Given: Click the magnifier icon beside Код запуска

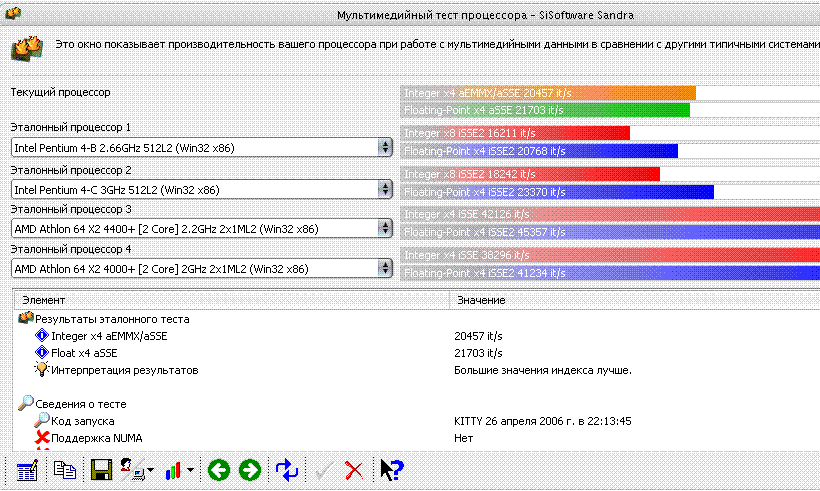Looking at the screenshot, I should (41, 420).
